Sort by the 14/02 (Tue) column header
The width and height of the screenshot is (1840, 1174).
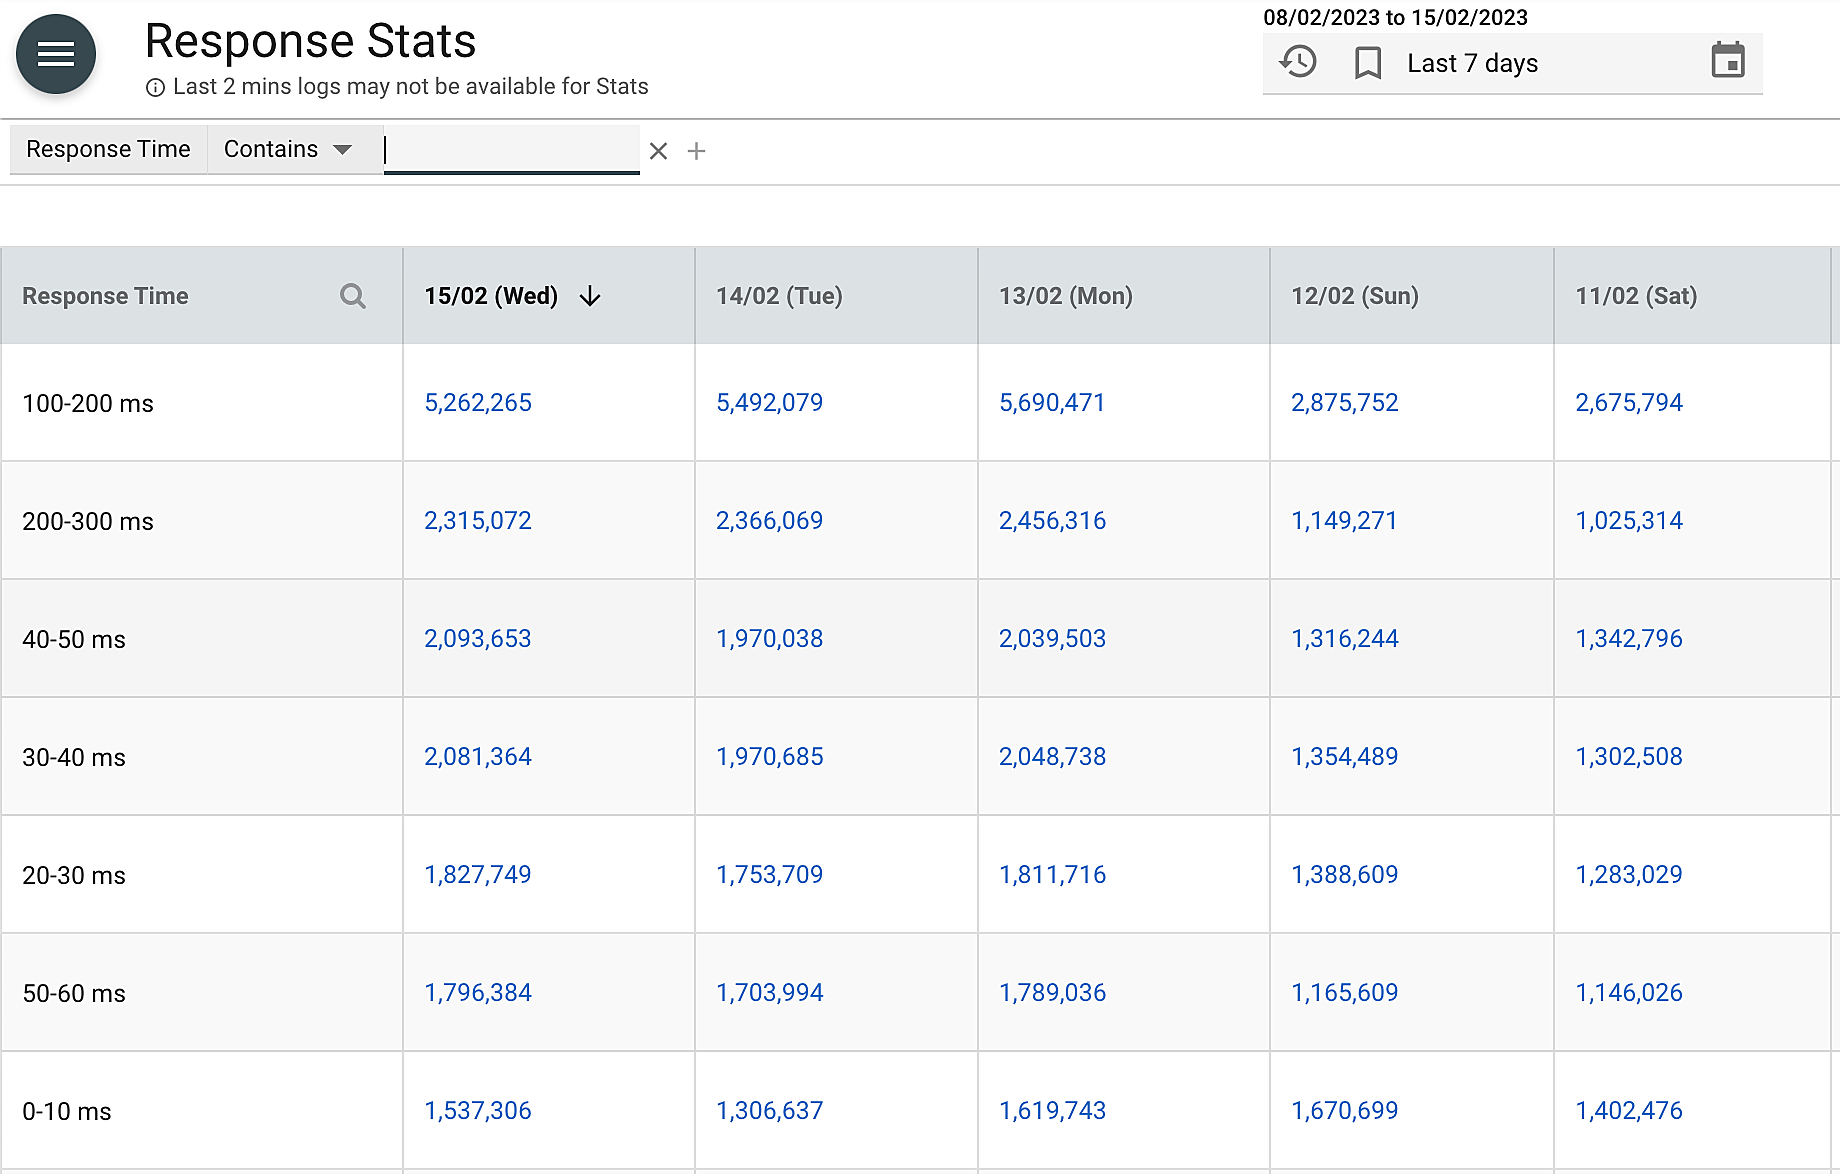click(779, 296)
